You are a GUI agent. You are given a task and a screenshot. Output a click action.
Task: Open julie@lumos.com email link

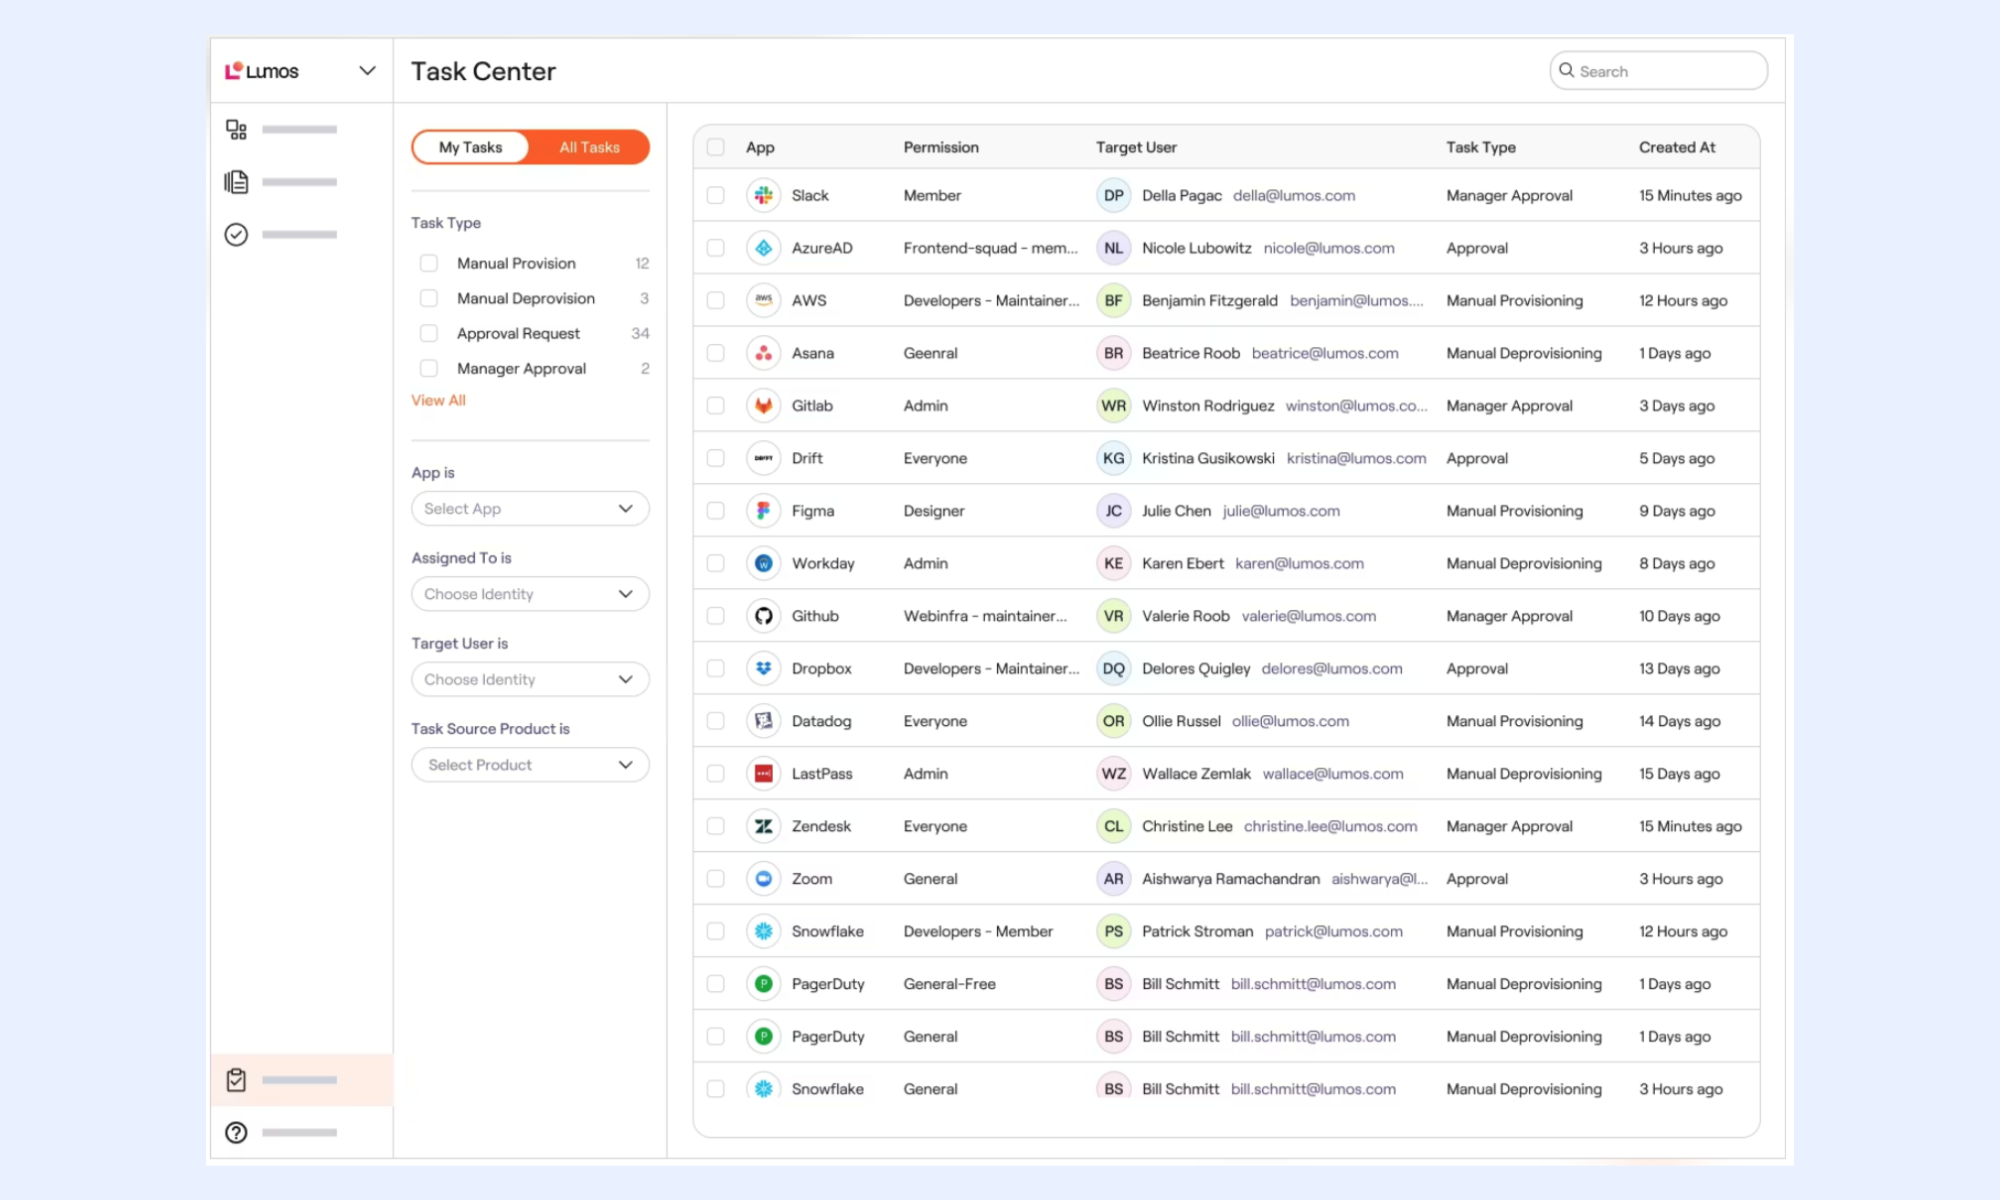1281,511
